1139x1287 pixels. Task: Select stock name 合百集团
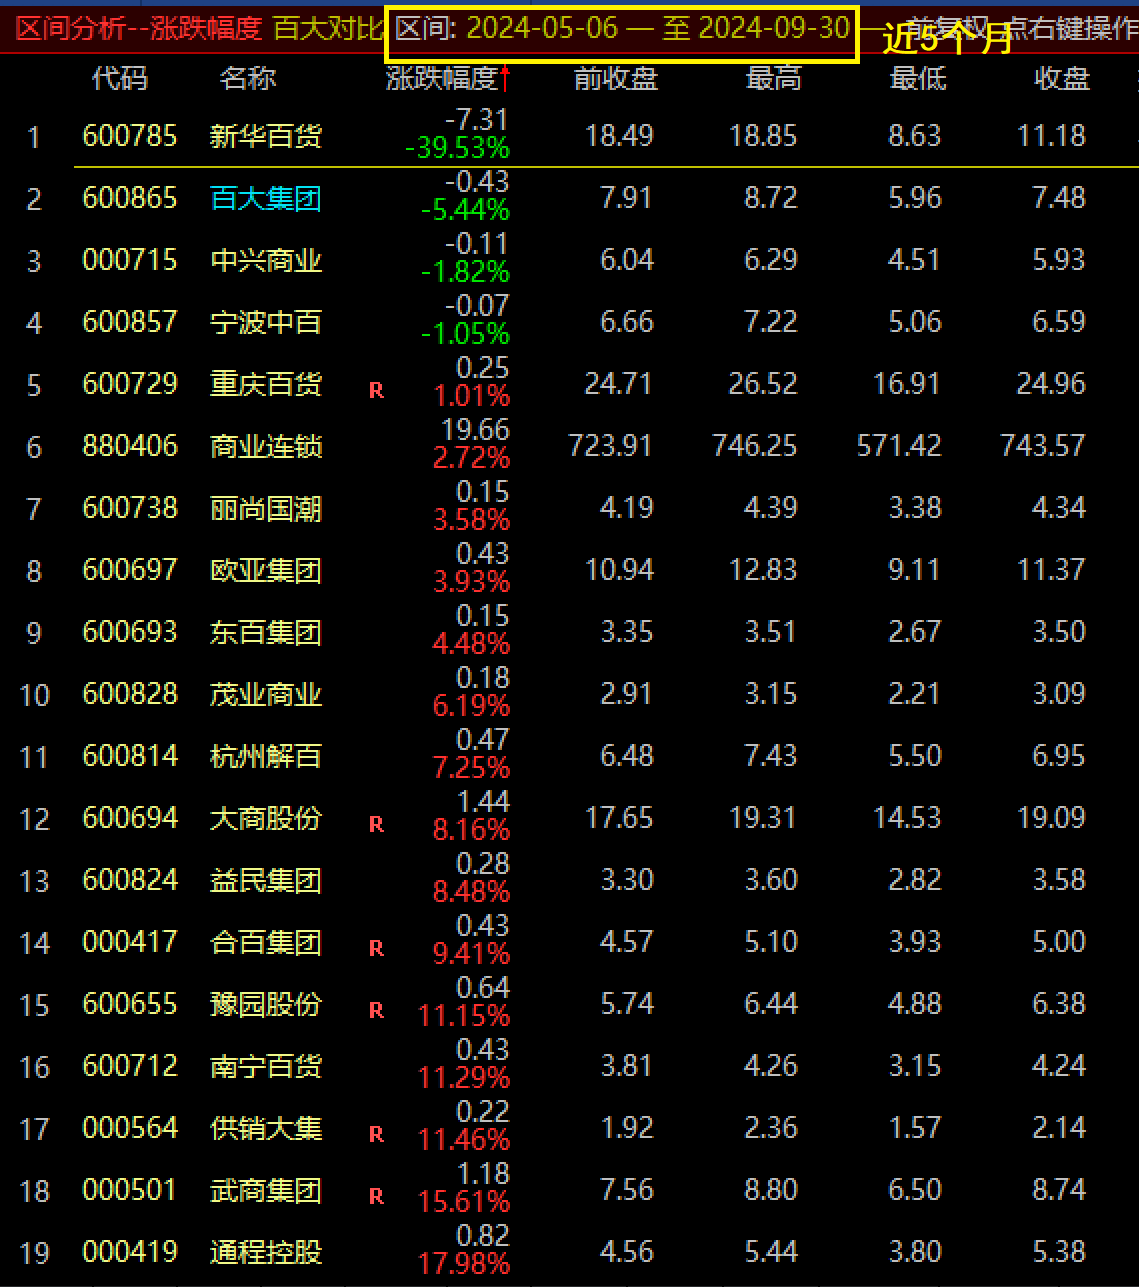coord(266,942)
